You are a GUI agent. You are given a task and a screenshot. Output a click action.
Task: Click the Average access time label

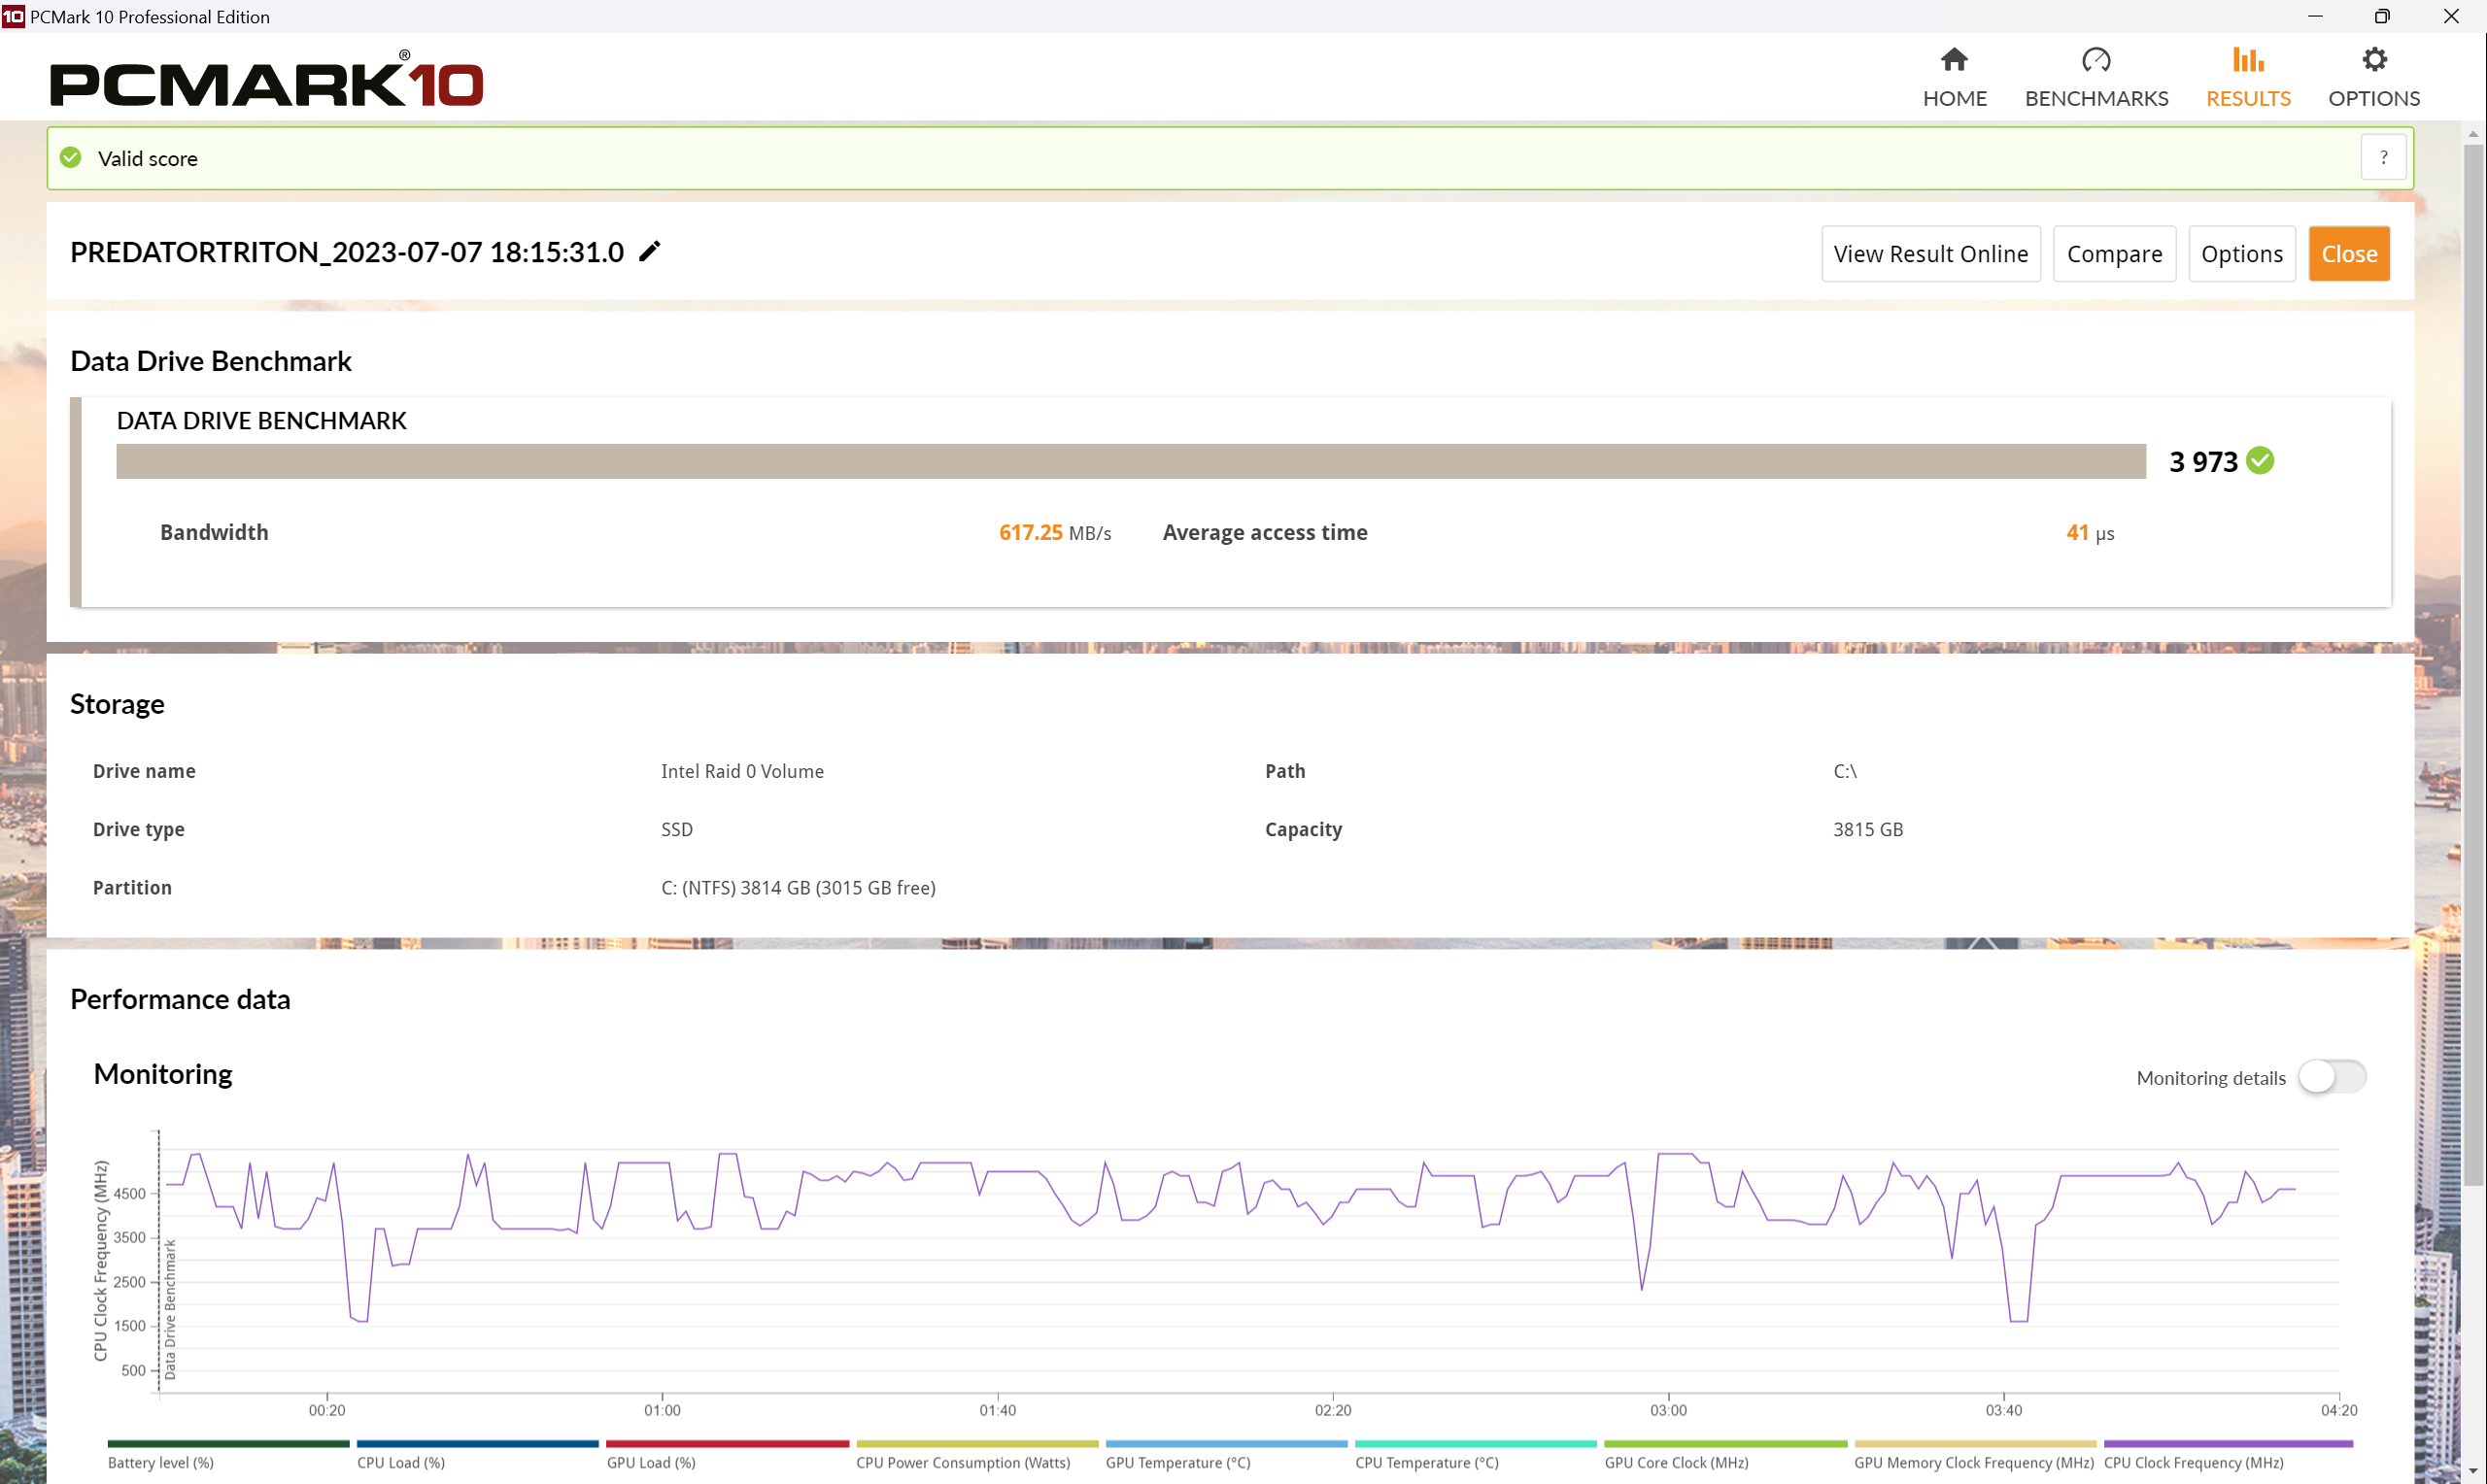(x=1265, y=533)
